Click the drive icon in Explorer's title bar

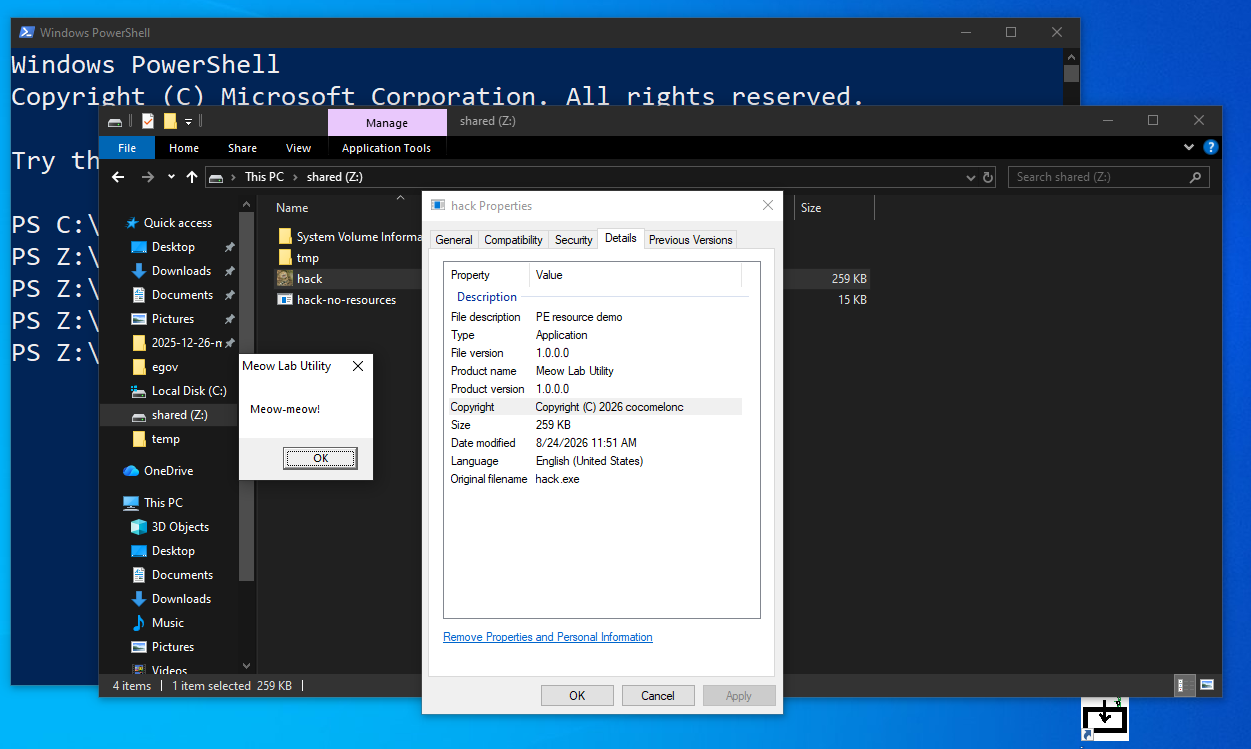click(116, 121)
